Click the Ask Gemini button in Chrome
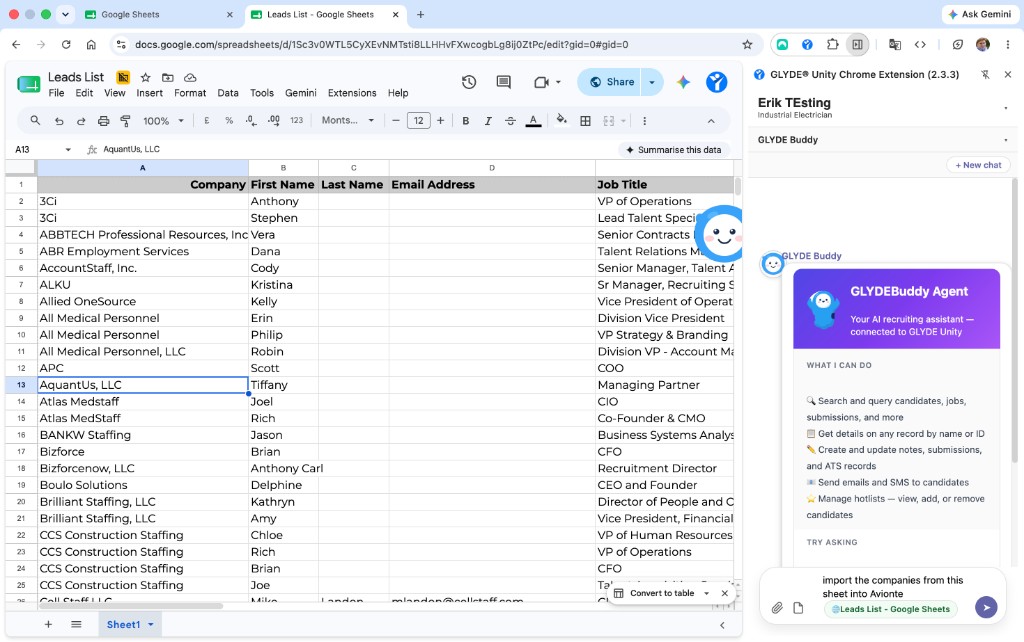 (980, 14)
